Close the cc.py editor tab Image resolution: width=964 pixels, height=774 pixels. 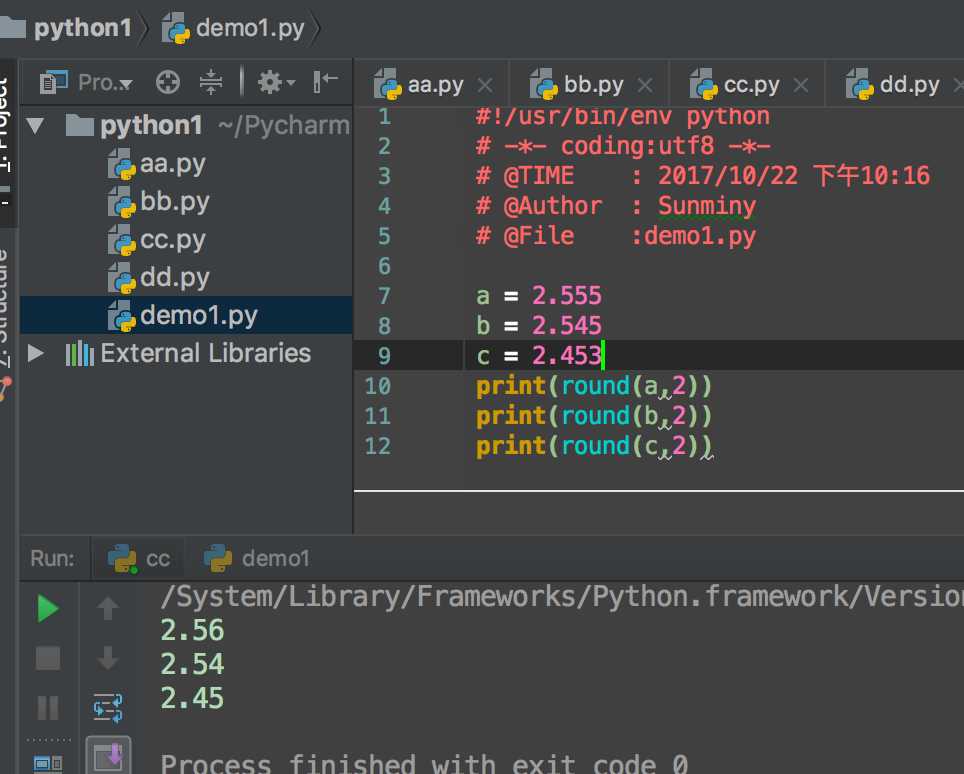800,85
